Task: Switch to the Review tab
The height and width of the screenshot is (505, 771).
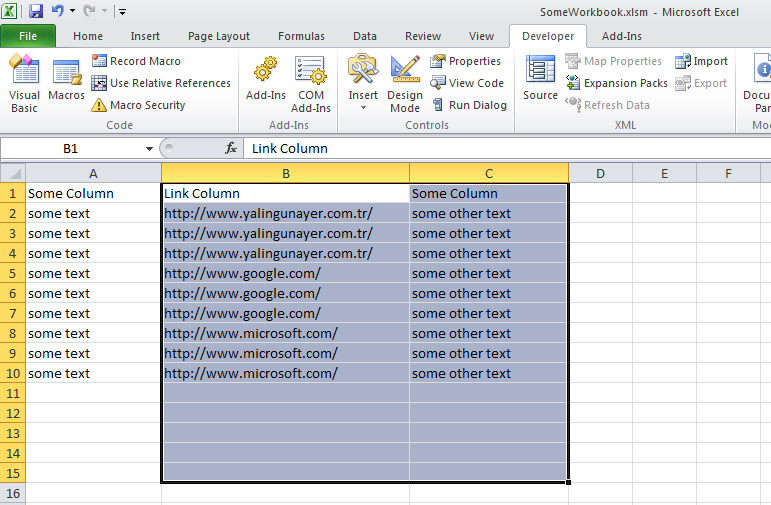Action: [423, 36]
